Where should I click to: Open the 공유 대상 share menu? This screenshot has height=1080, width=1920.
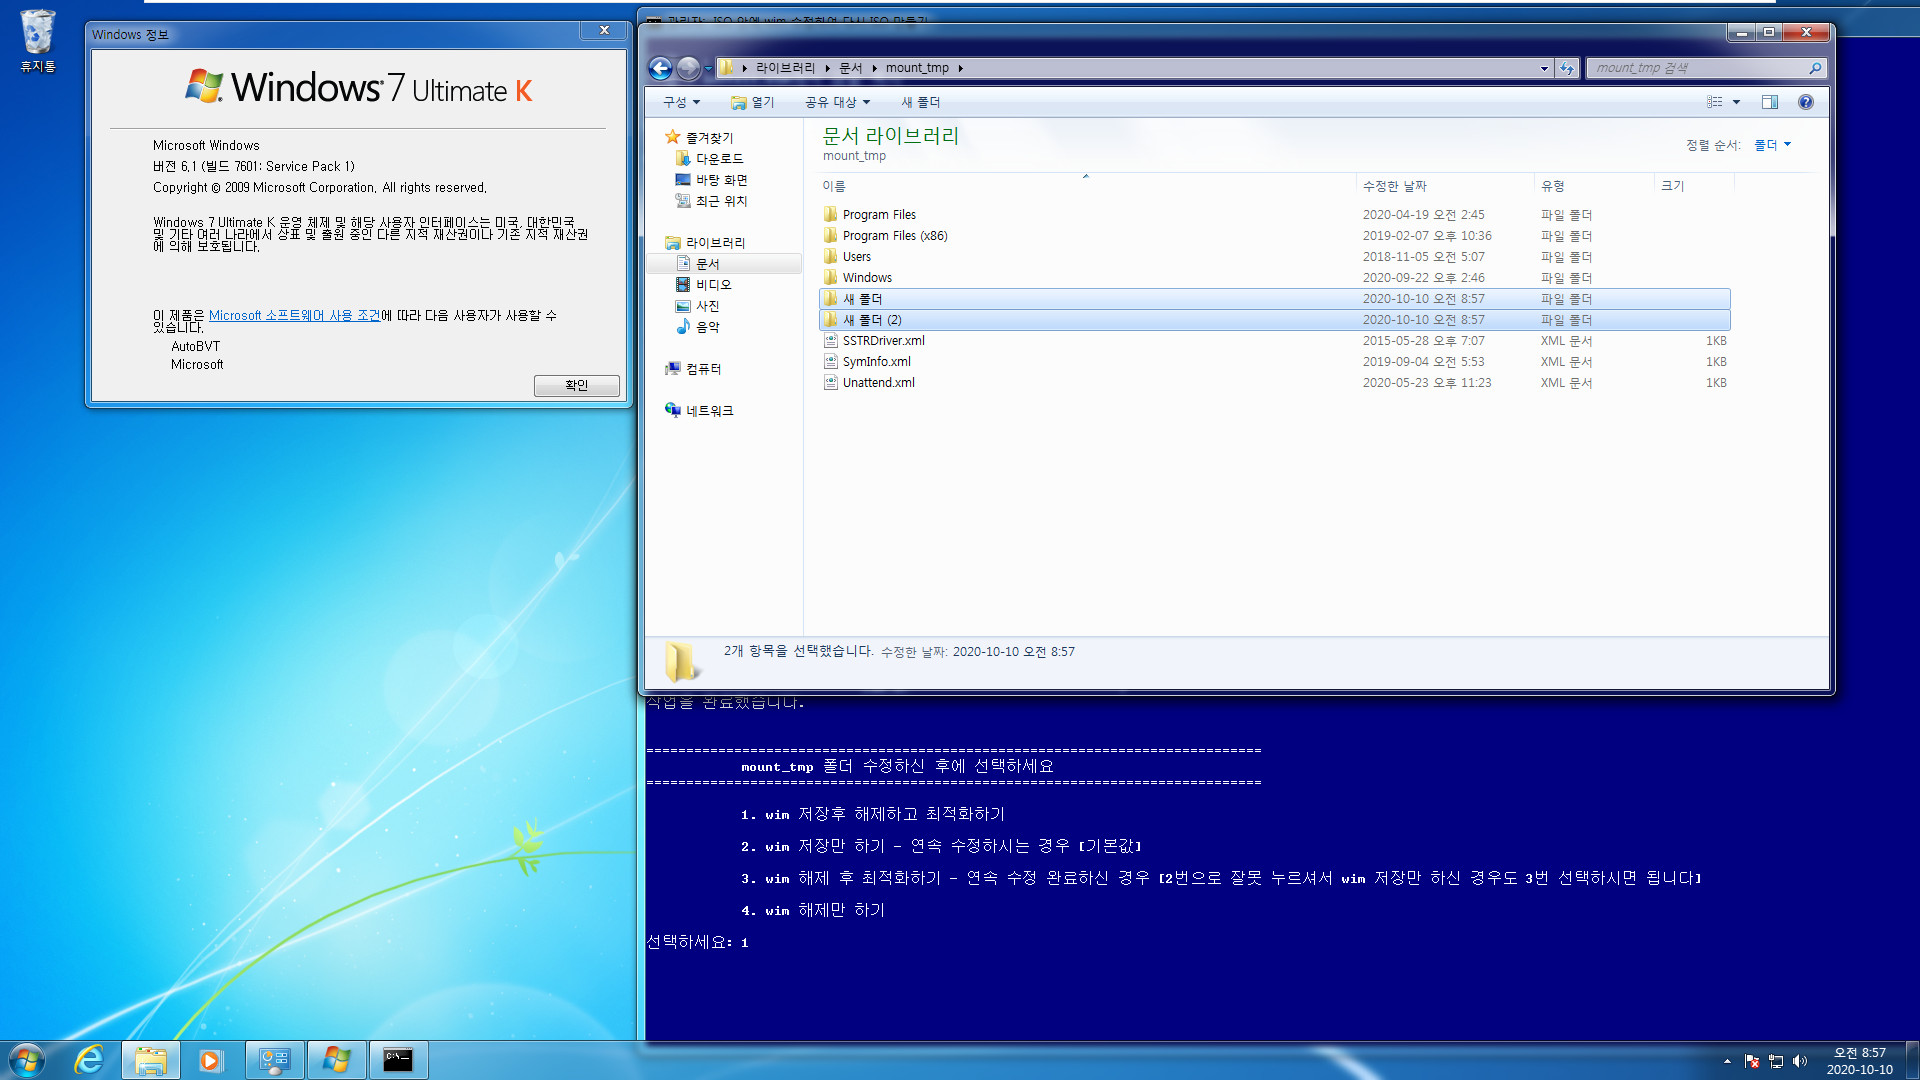837,102
